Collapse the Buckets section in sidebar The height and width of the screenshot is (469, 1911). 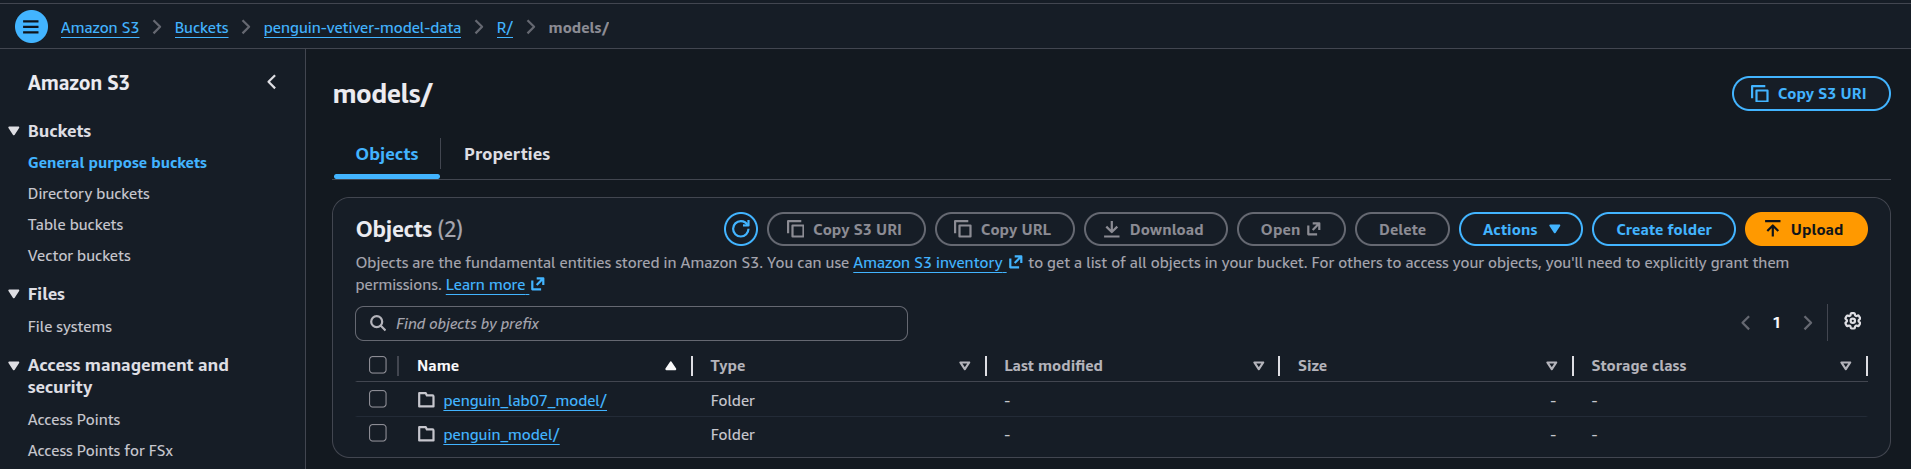pos(14,131)
